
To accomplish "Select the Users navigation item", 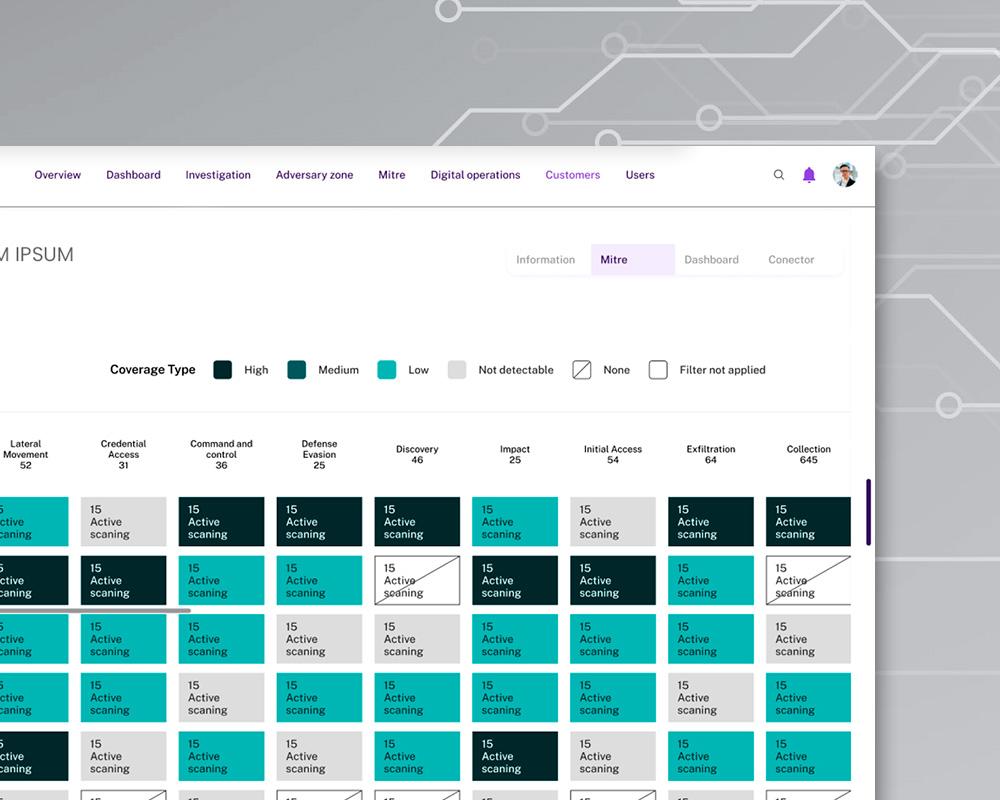I will click(640, 175).
